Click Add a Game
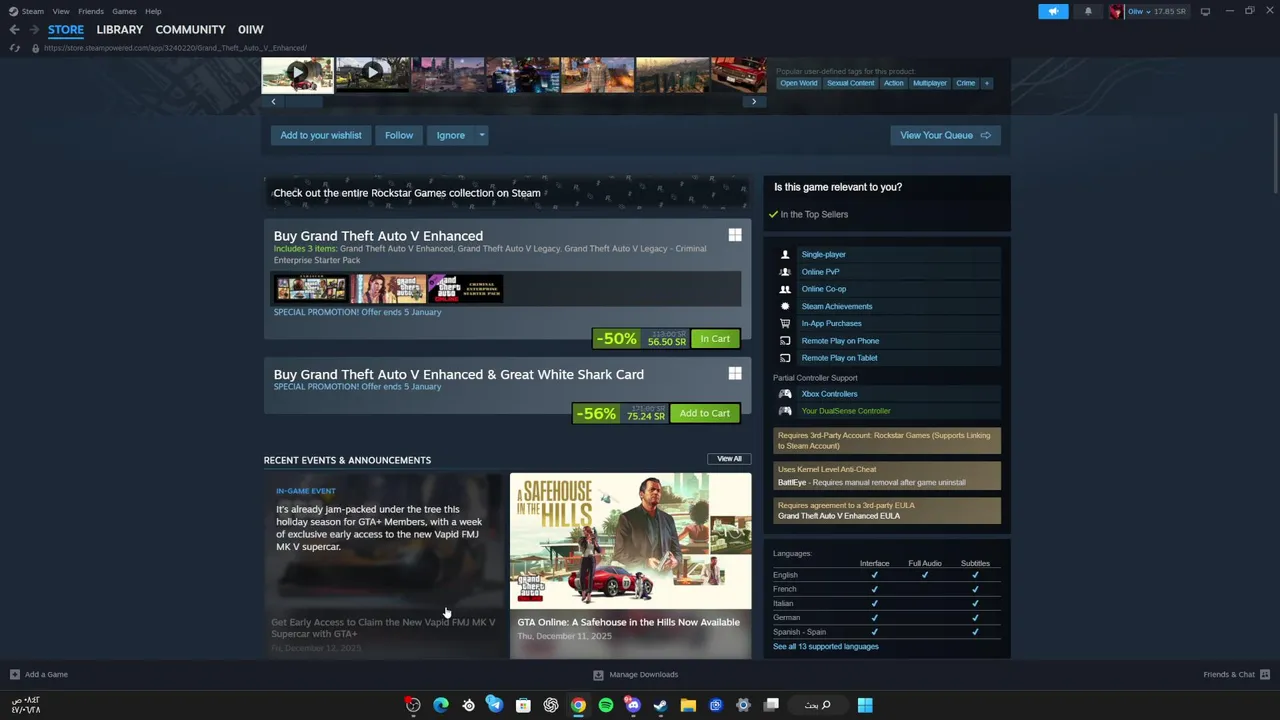Viewport: 1280px width, 720px height. [x=39, y=674]
